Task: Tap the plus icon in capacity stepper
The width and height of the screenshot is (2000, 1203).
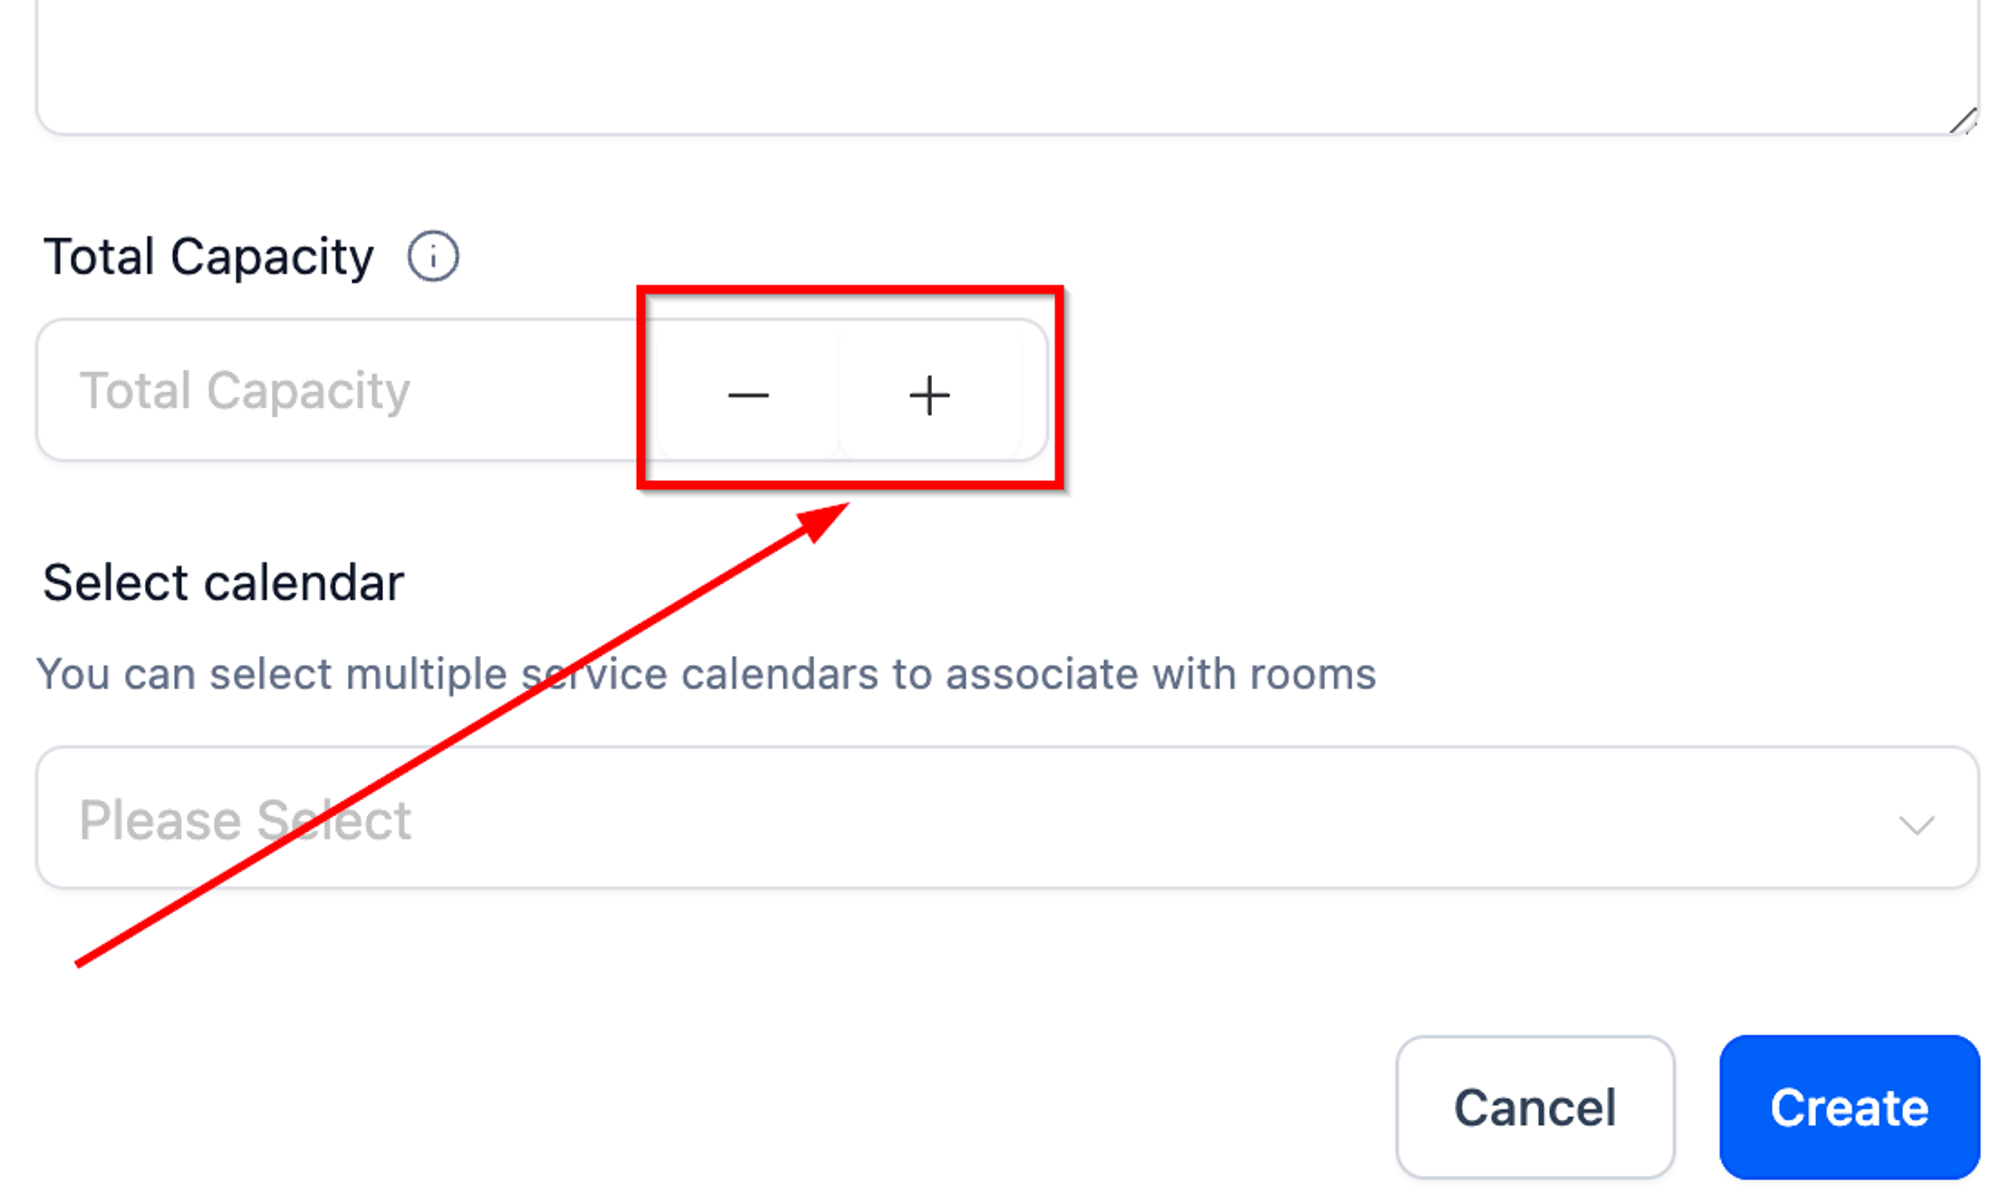Action: pos(929,395)
